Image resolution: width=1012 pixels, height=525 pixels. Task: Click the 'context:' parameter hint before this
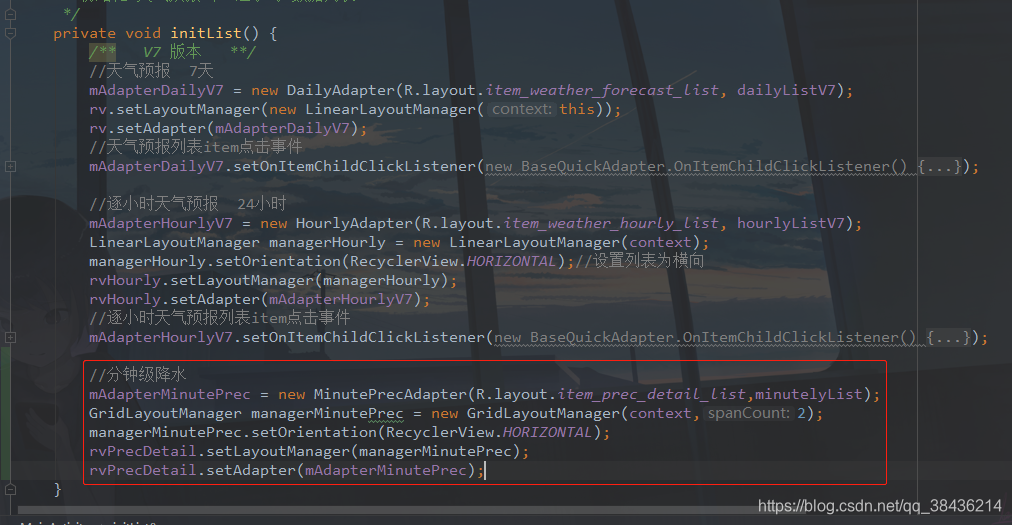521,109
